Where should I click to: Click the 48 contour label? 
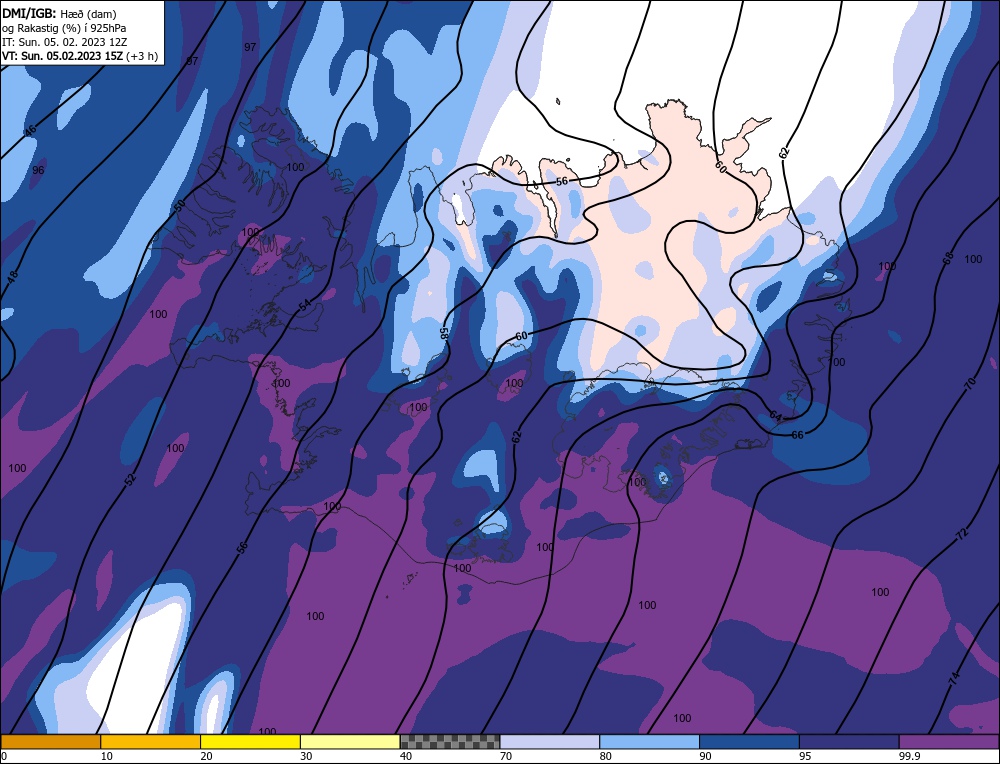pyautogui.click(x=12, y=278)
